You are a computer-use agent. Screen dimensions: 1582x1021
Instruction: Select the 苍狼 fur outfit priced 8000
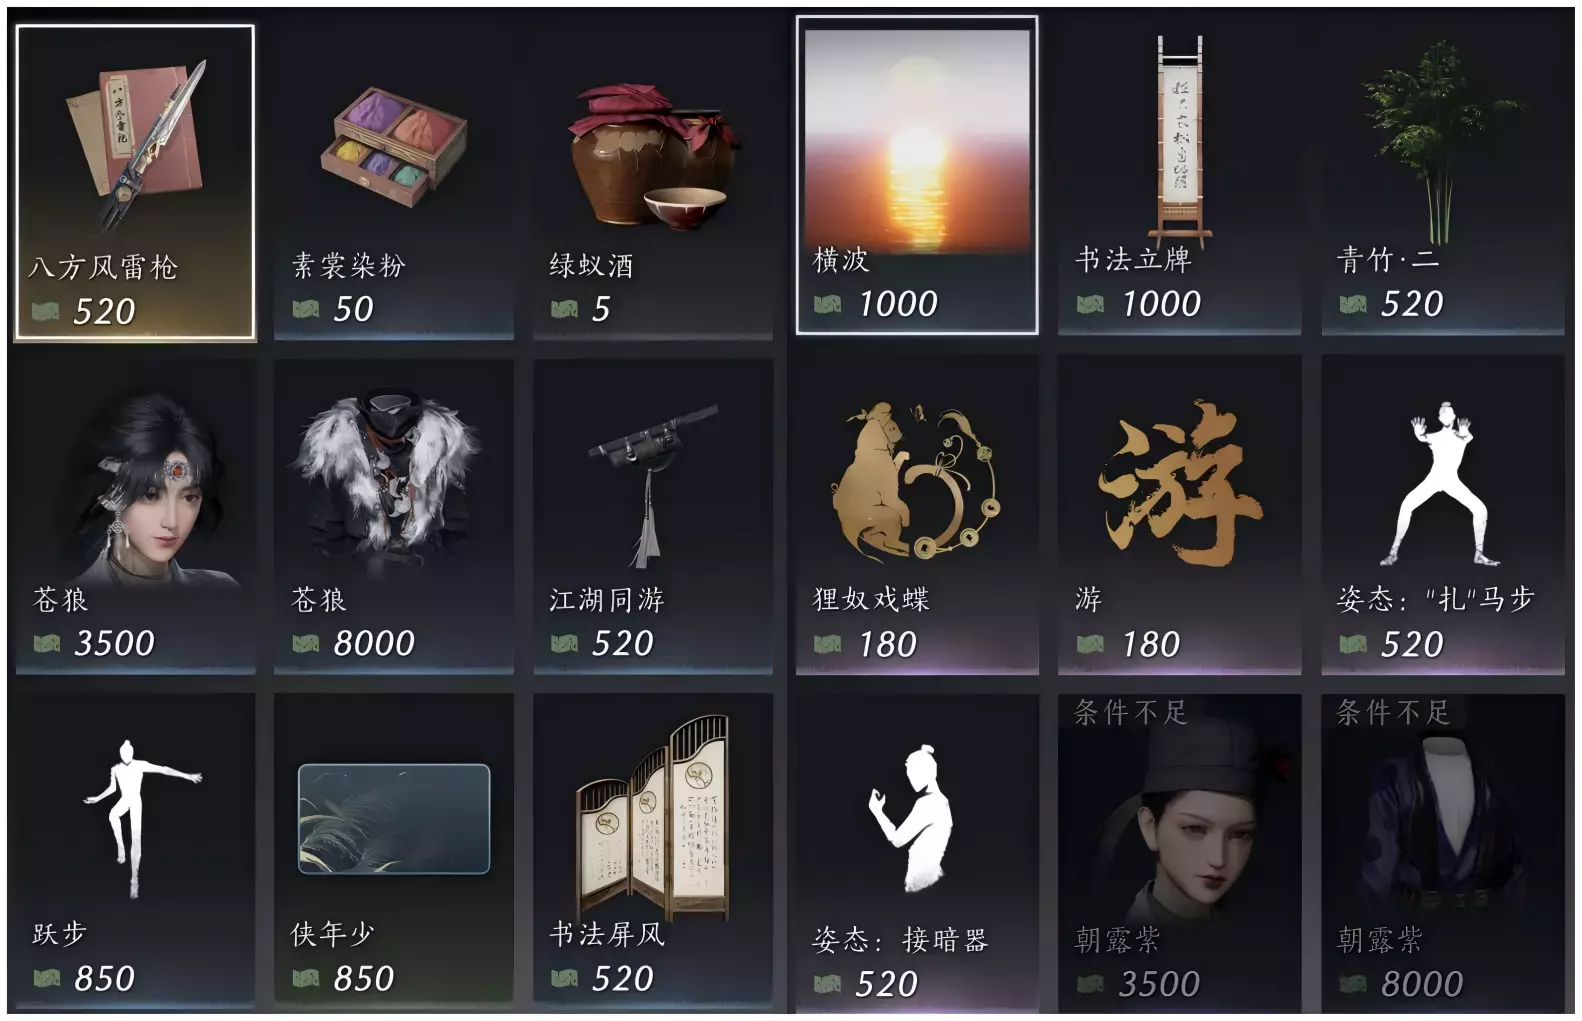pos(393,516)
